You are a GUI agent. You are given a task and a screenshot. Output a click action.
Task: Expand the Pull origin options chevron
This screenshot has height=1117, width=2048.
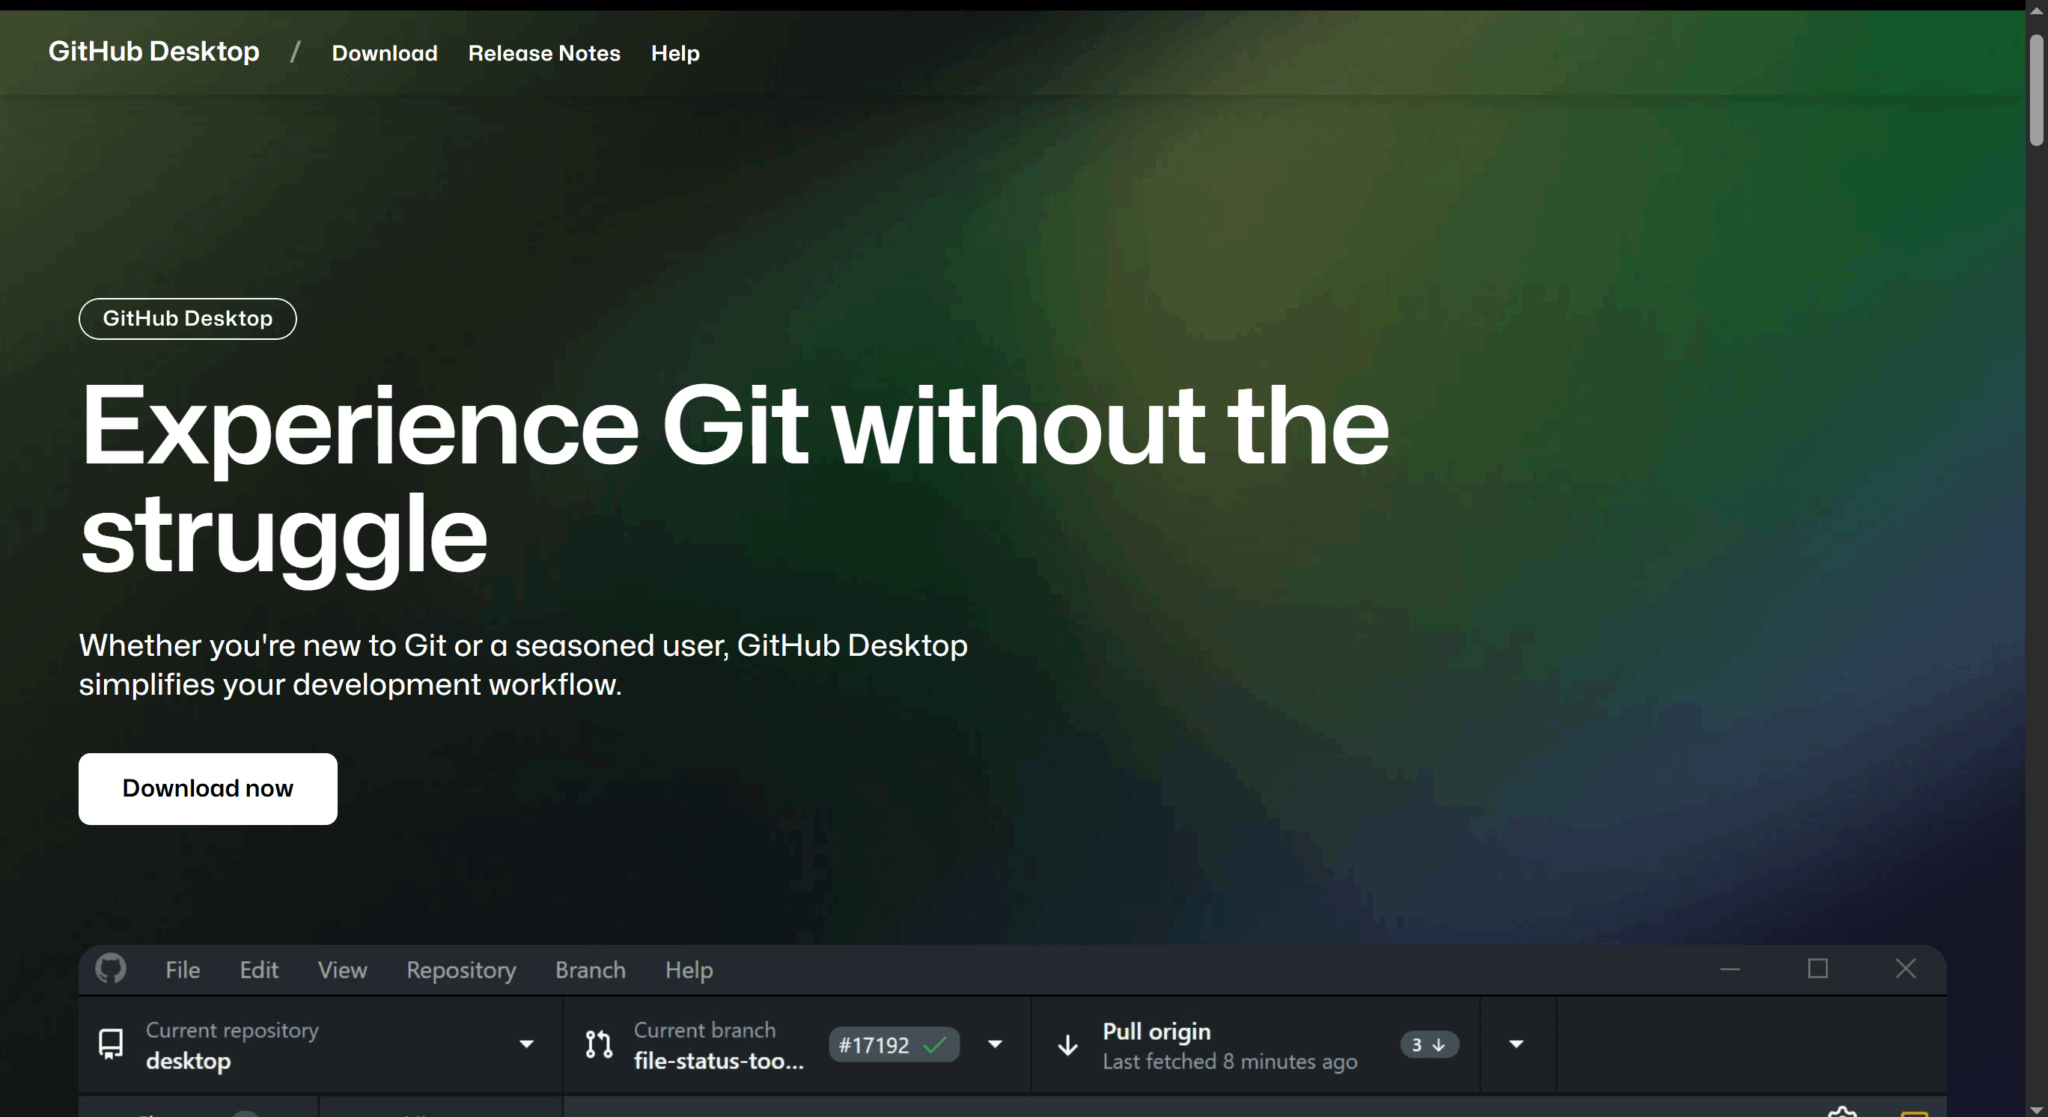click(x=1515, y=1044)
